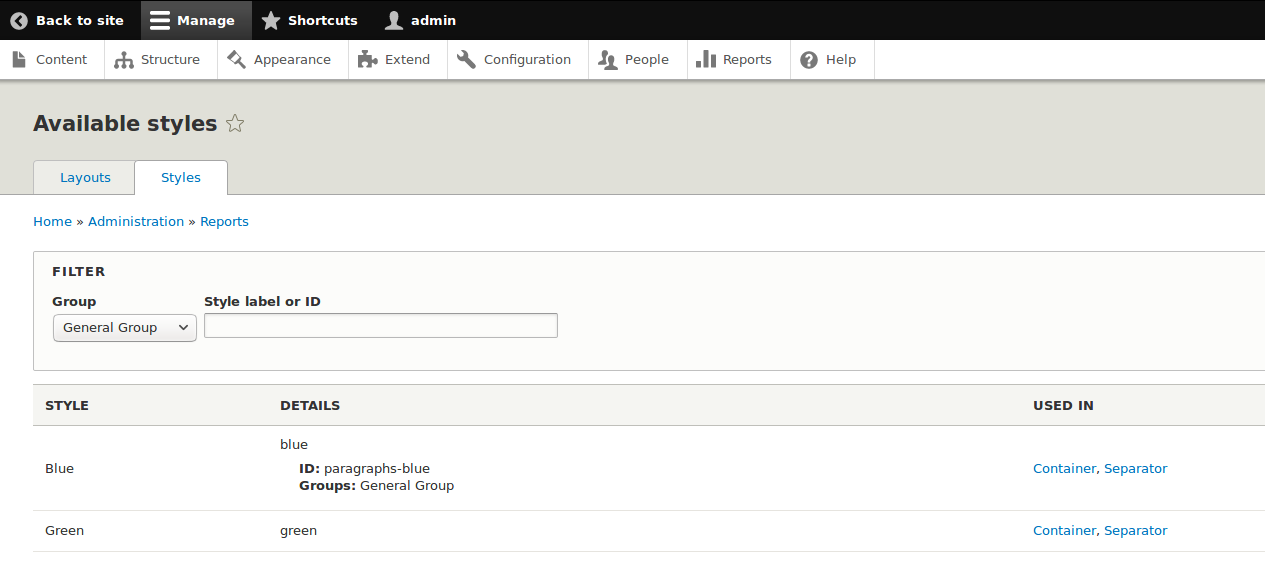Screen dimensions: 1265x587
Task: Expand the green details summary
Action: [x=298, y=531]
